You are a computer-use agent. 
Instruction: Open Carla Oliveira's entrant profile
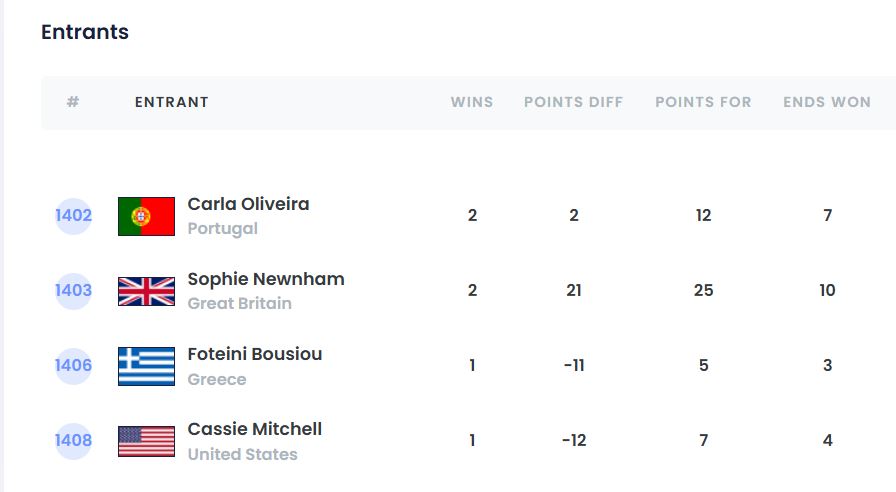[248, 204]
